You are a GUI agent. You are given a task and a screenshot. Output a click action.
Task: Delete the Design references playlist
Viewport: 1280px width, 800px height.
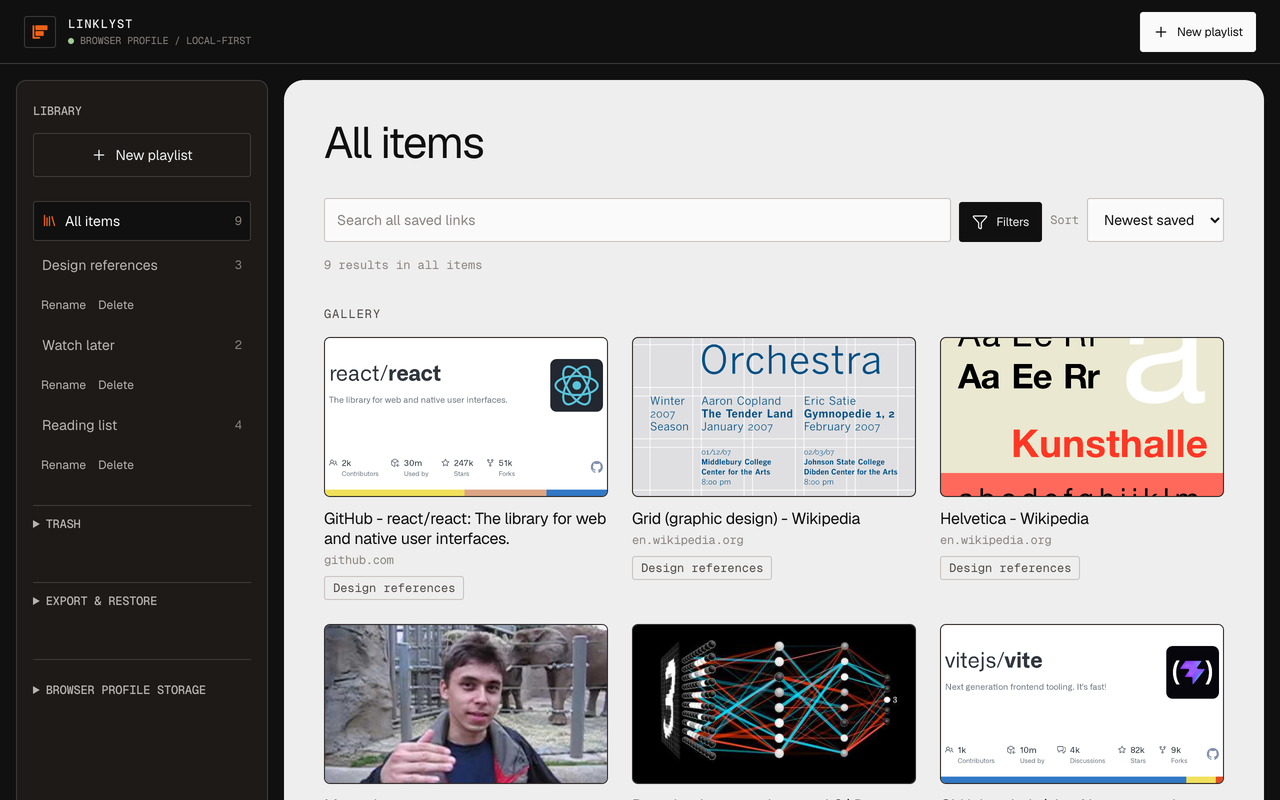click(x=116, y=305)
